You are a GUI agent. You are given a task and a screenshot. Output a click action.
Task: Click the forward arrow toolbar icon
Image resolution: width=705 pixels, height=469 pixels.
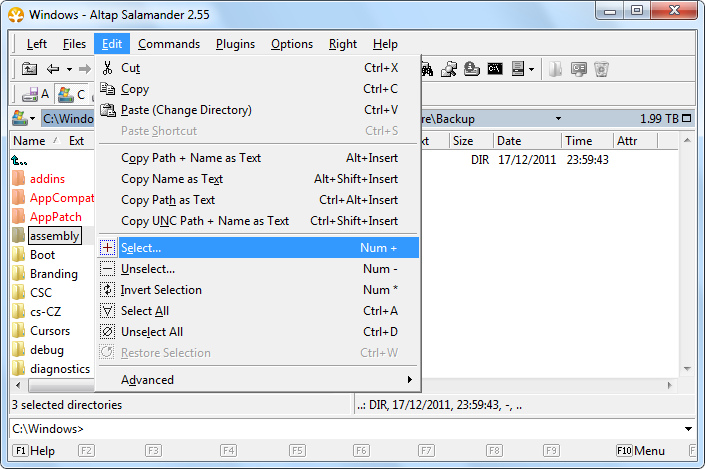coord(85,69)
